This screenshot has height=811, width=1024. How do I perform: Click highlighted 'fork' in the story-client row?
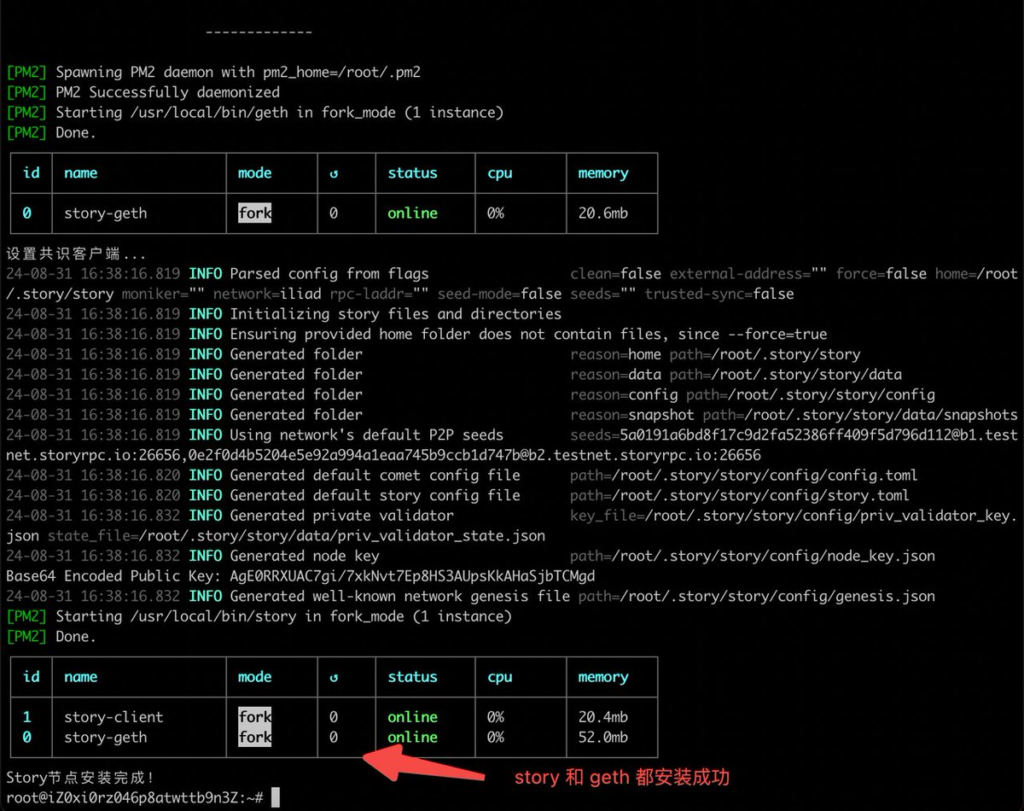pyautogui.click(x=255, y=717)
